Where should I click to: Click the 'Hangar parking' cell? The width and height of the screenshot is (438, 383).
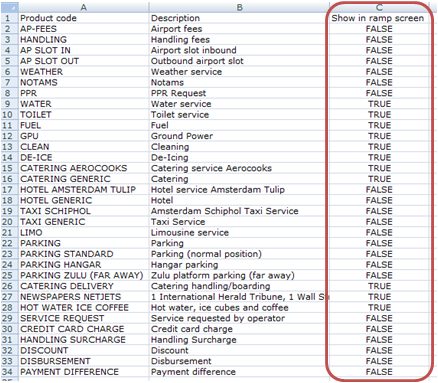click(239, 265)
